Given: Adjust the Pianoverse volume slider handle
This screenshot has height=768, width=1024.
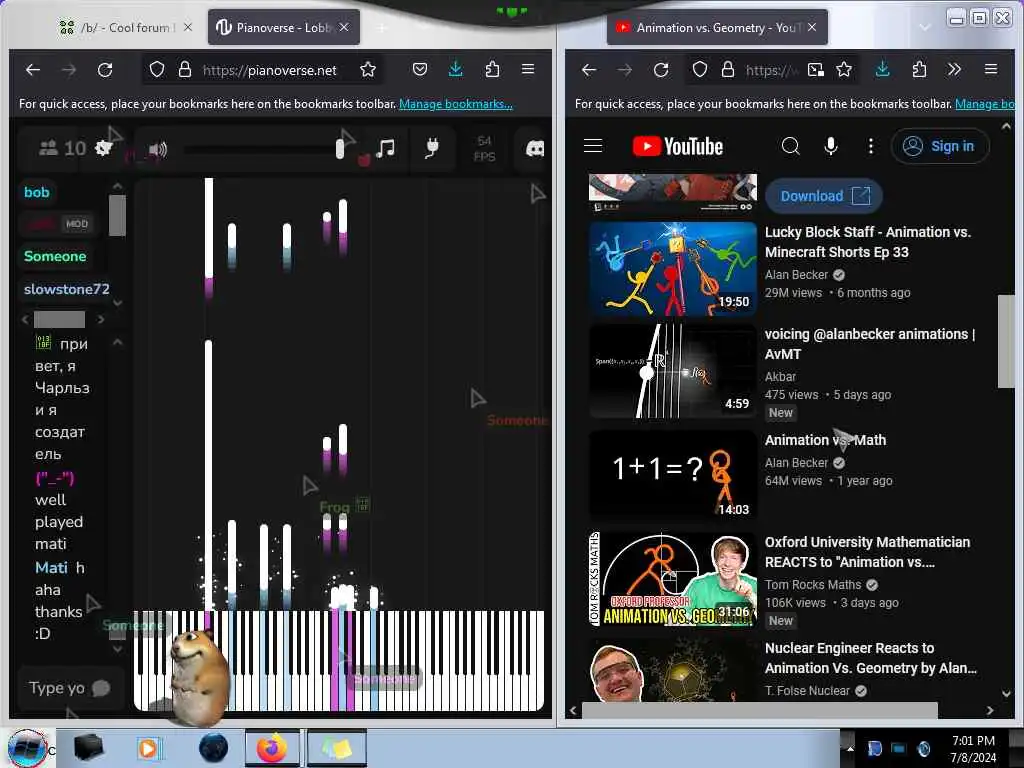Looking at the screenshot, I should 340,149.
